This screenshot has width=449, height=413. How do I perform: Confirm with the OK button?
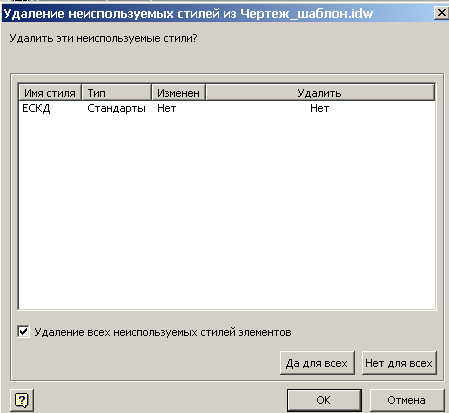click(x=324, y=400)
